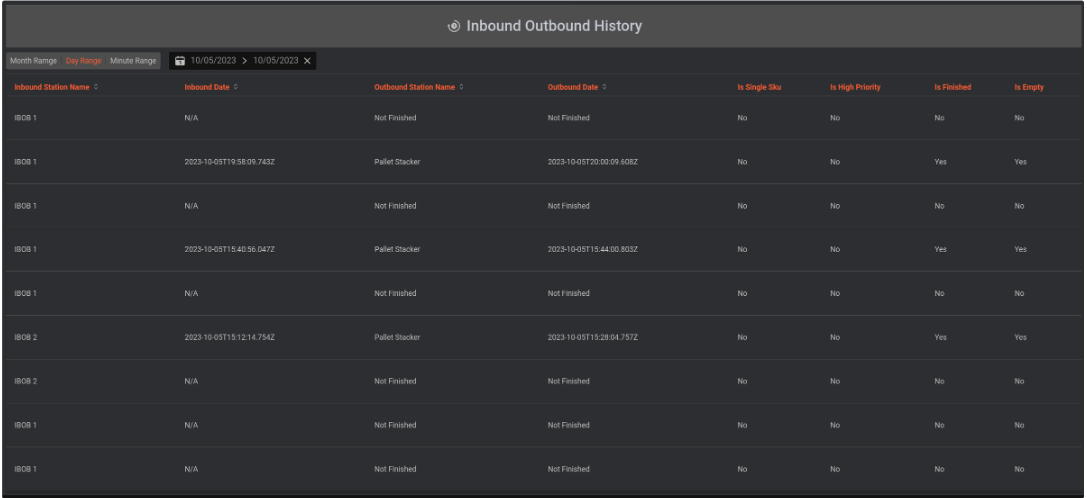Select outbound date 2023-10-05T15:28:04.757Z cell
The image size is (1087, 498).
coord(593,338)
